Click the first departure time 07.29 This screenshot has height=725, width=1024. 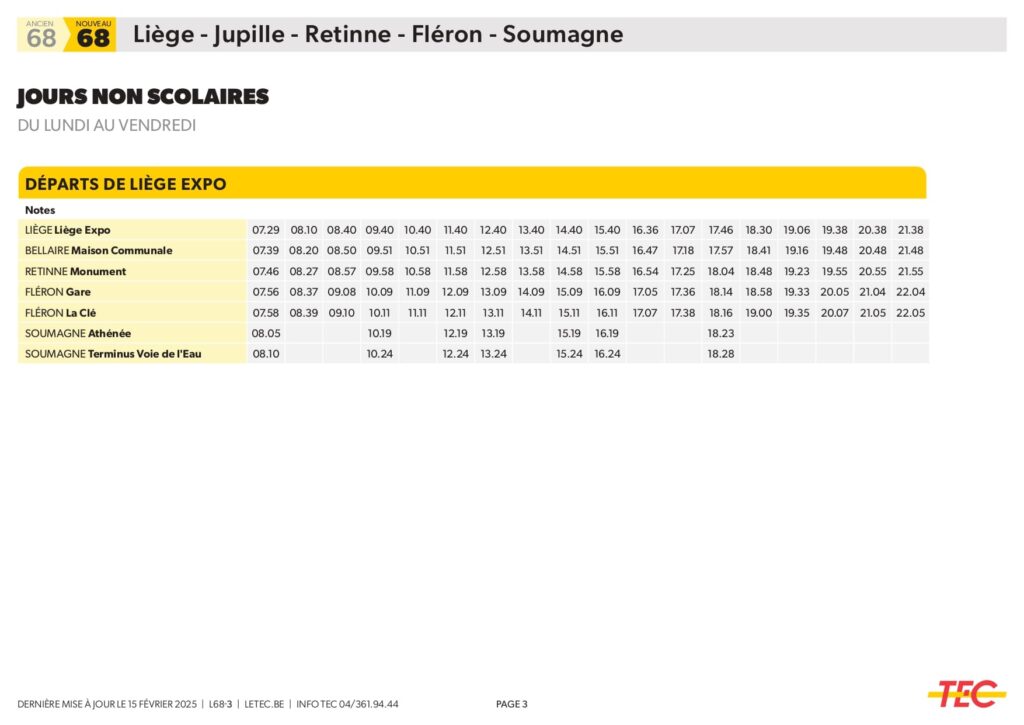tap(265, 230)
